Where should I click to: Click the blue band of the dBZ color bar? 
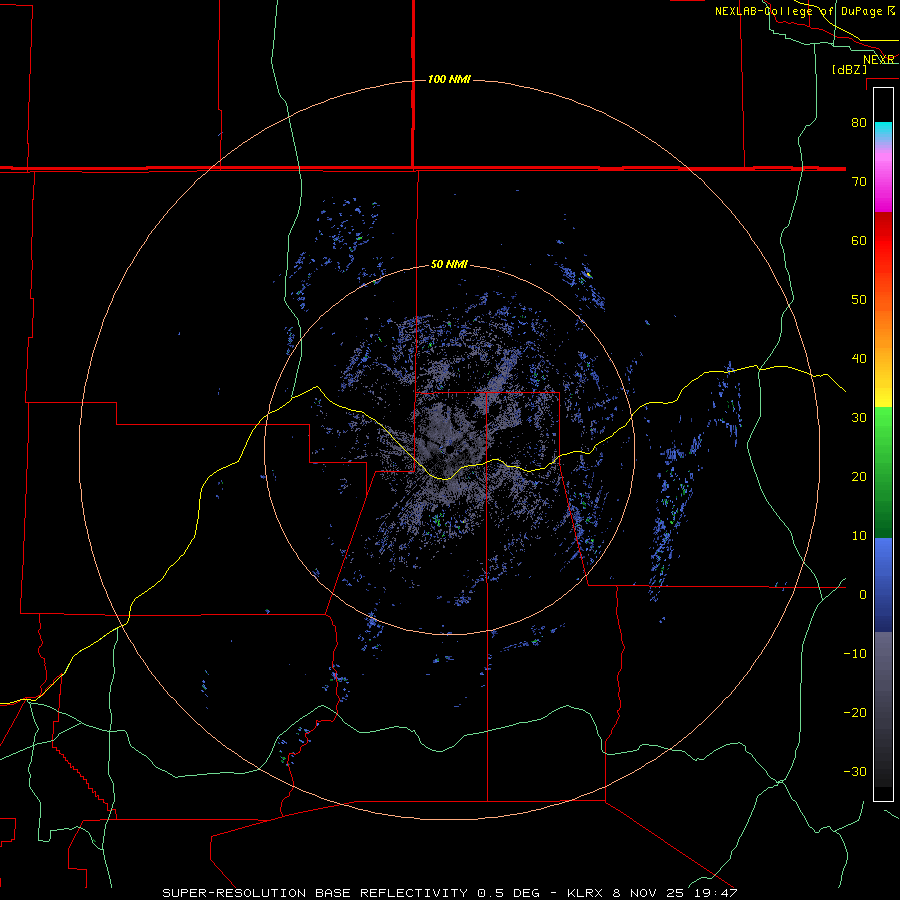click(883, 584)
